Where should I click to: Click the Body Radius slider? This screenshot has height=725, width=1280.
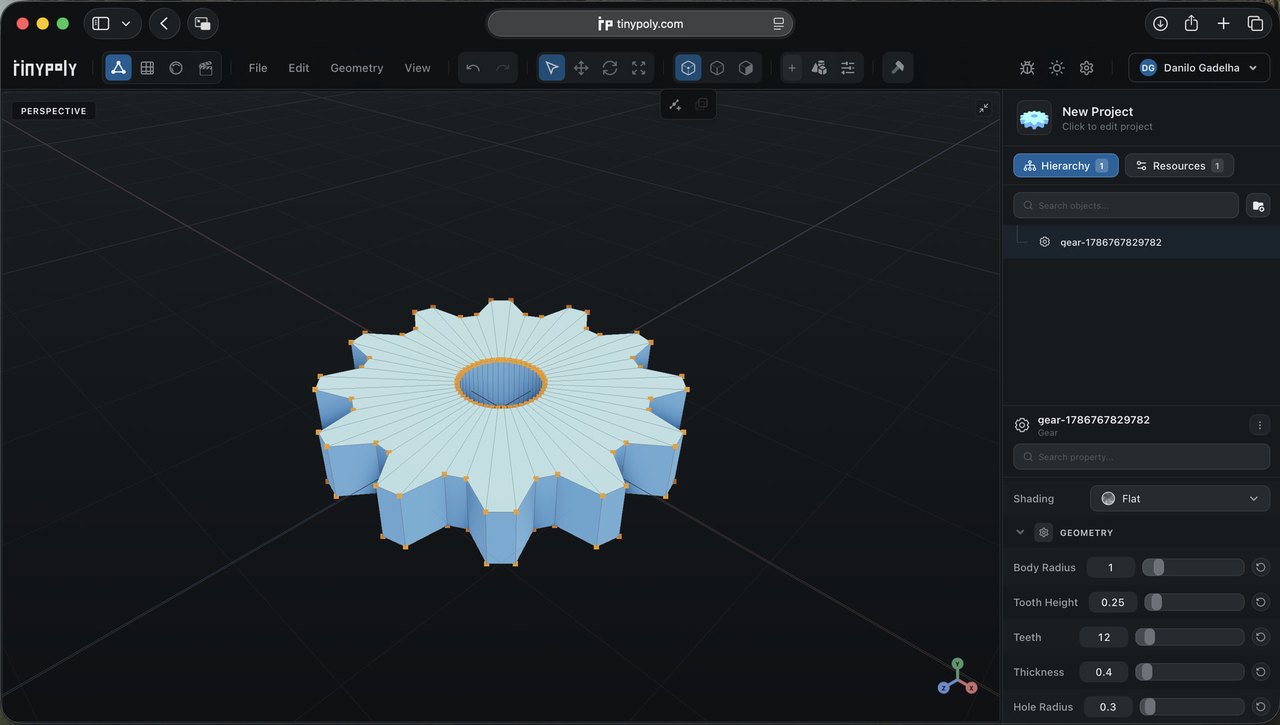[x=1193, y=567]
